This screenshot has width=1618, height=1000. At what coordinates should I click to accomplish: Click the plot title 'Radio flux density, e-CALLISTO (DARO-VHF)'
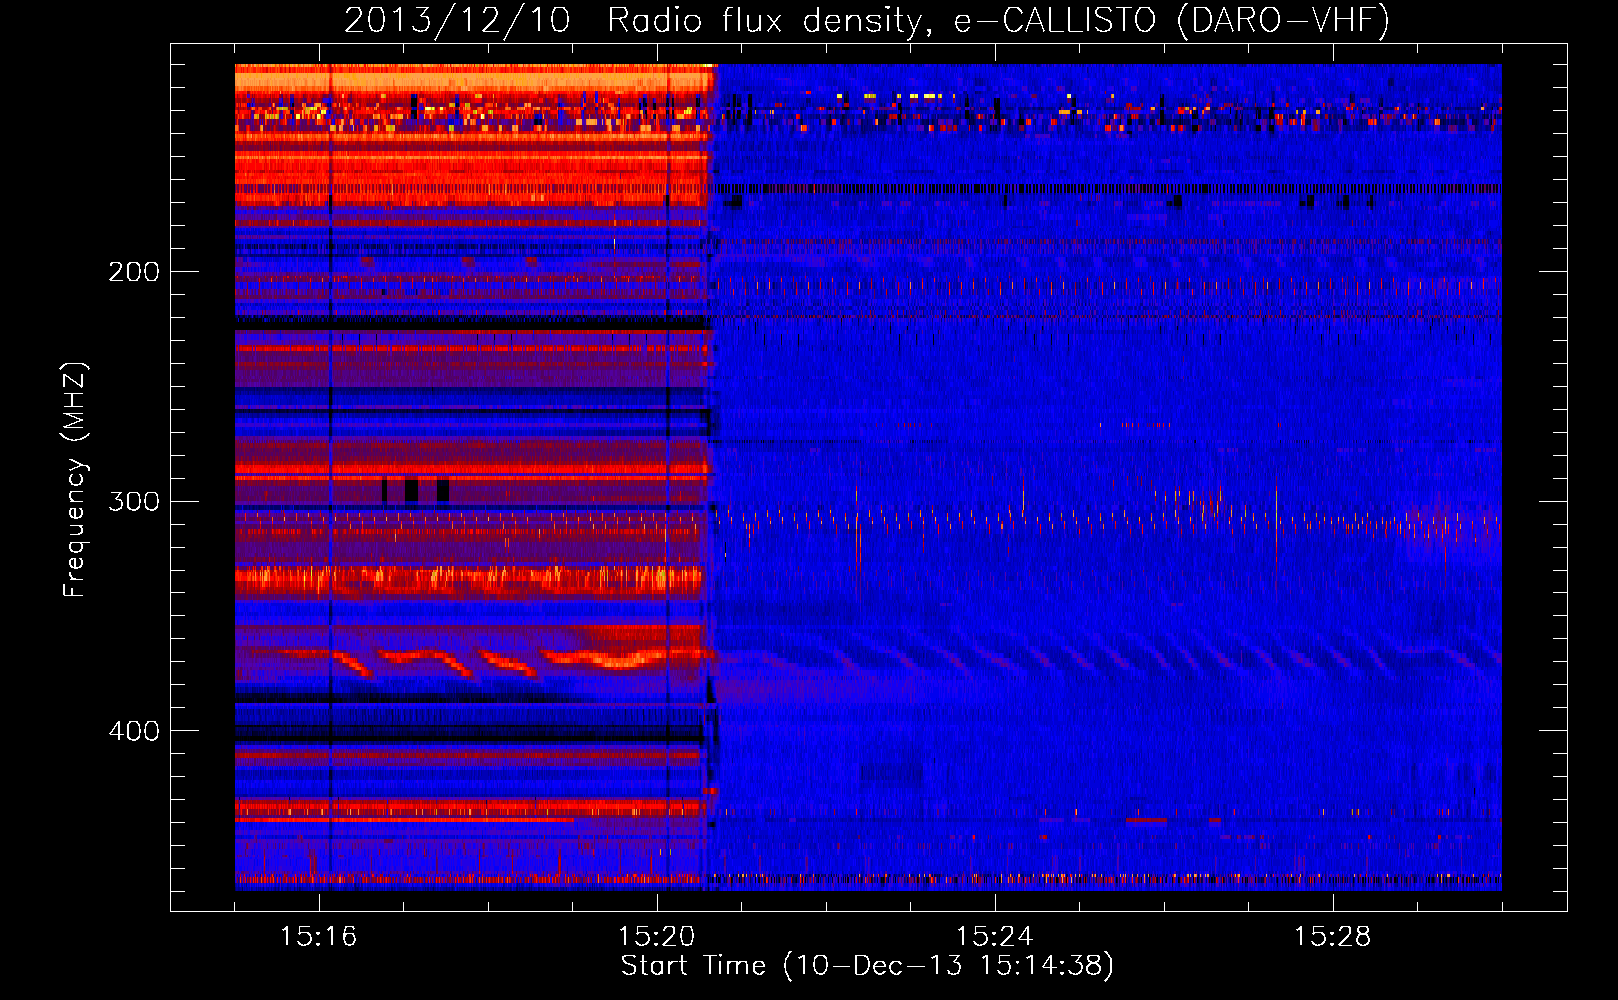pos(999,20)
